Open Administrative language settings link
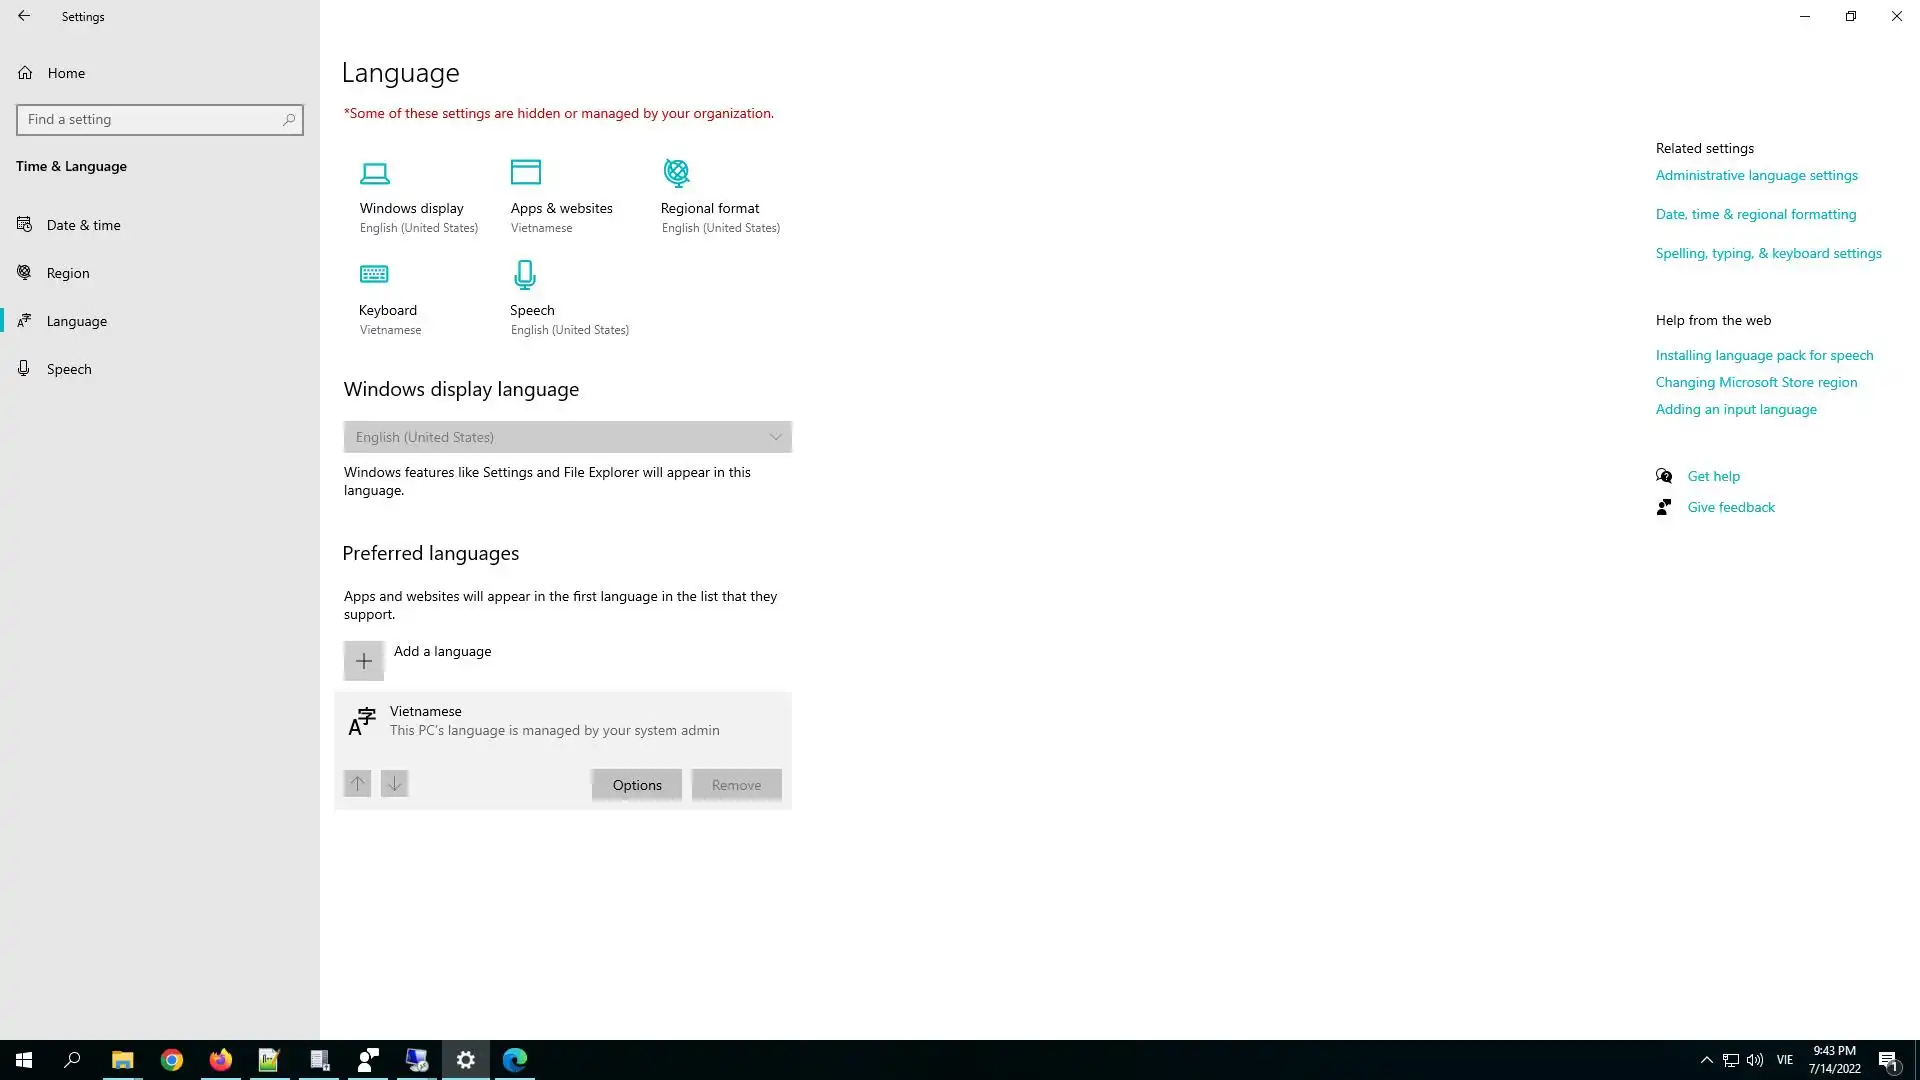 (1756, 175)
